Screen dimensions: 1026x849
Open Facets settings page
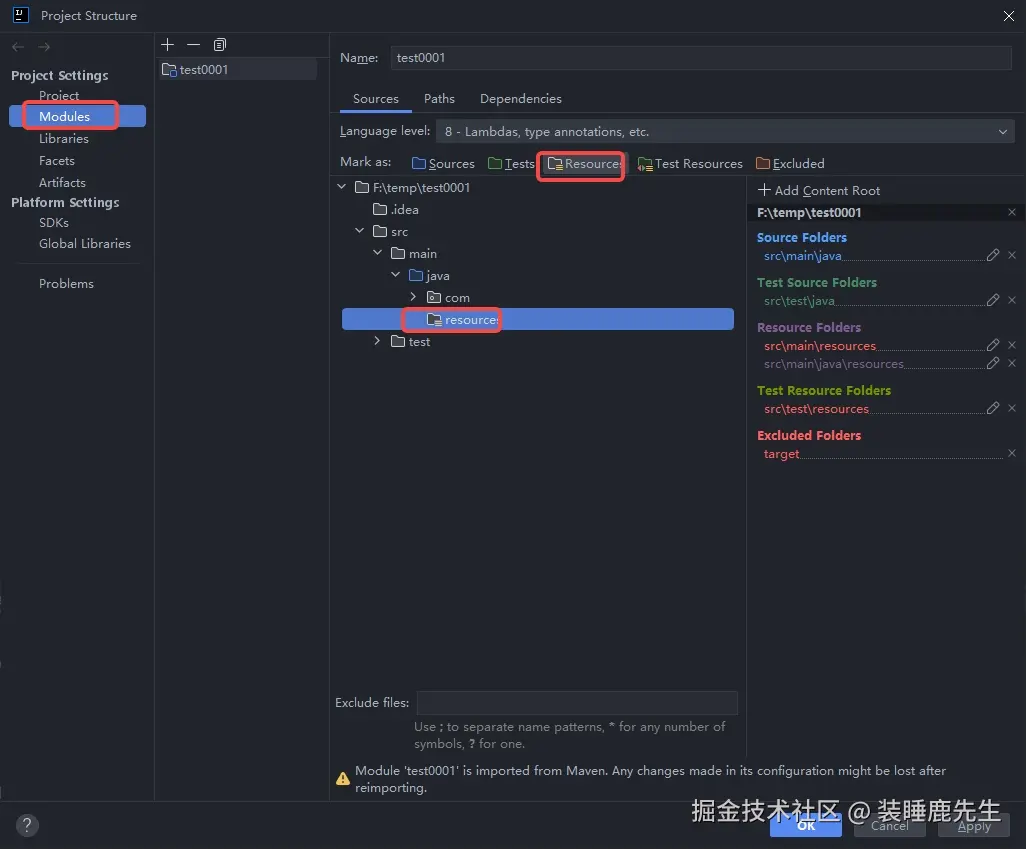click(56, 161)
